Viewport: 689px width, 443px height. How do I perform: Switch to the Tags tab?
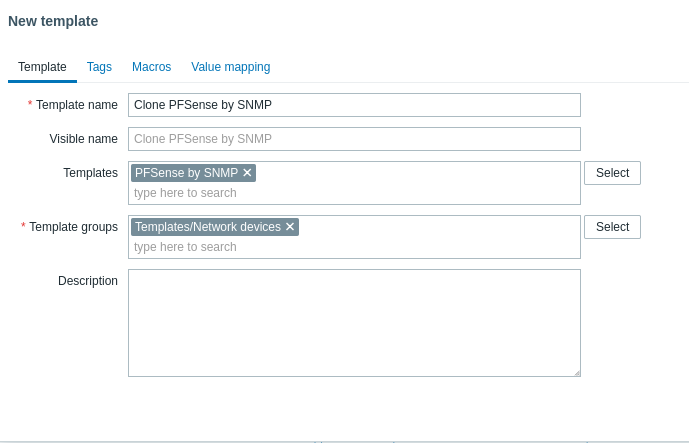point(99,67)
